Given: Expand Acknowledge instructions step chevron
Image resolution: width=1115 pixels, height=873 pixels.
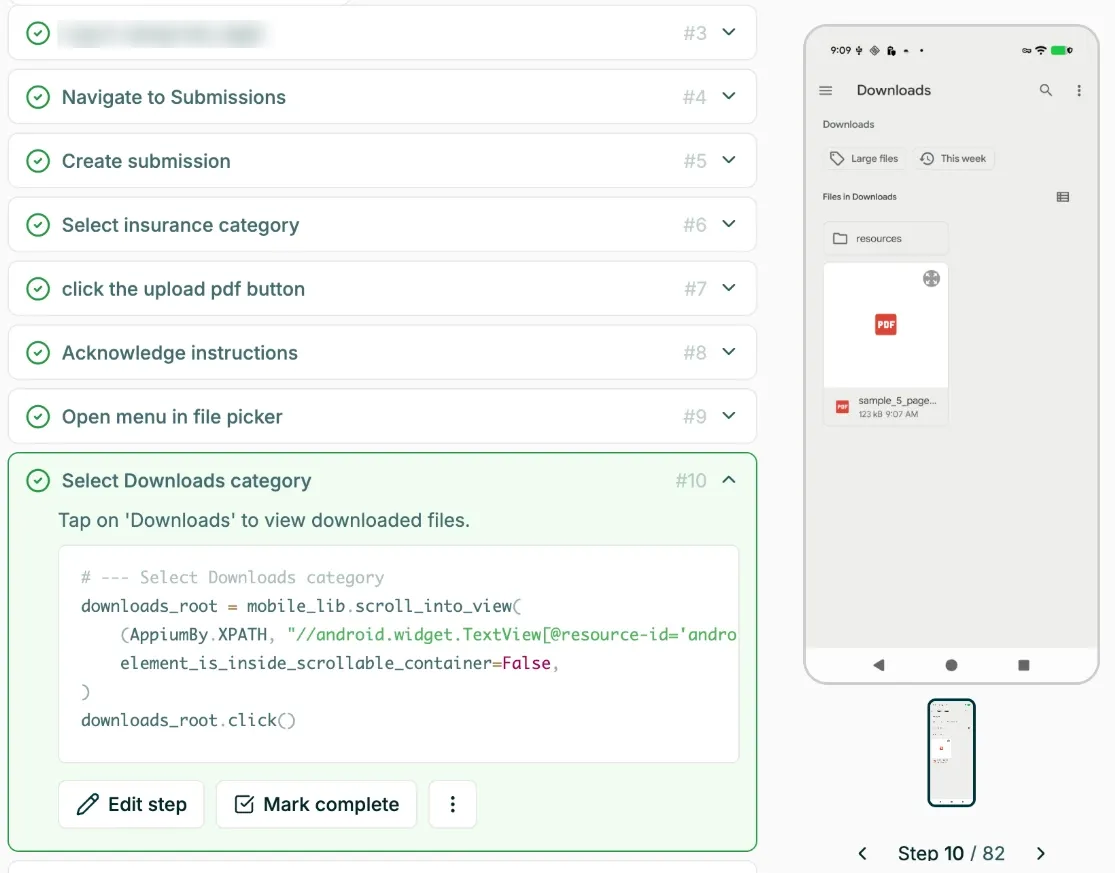Looking at the screenshot, I should click(x=729, y=352).
